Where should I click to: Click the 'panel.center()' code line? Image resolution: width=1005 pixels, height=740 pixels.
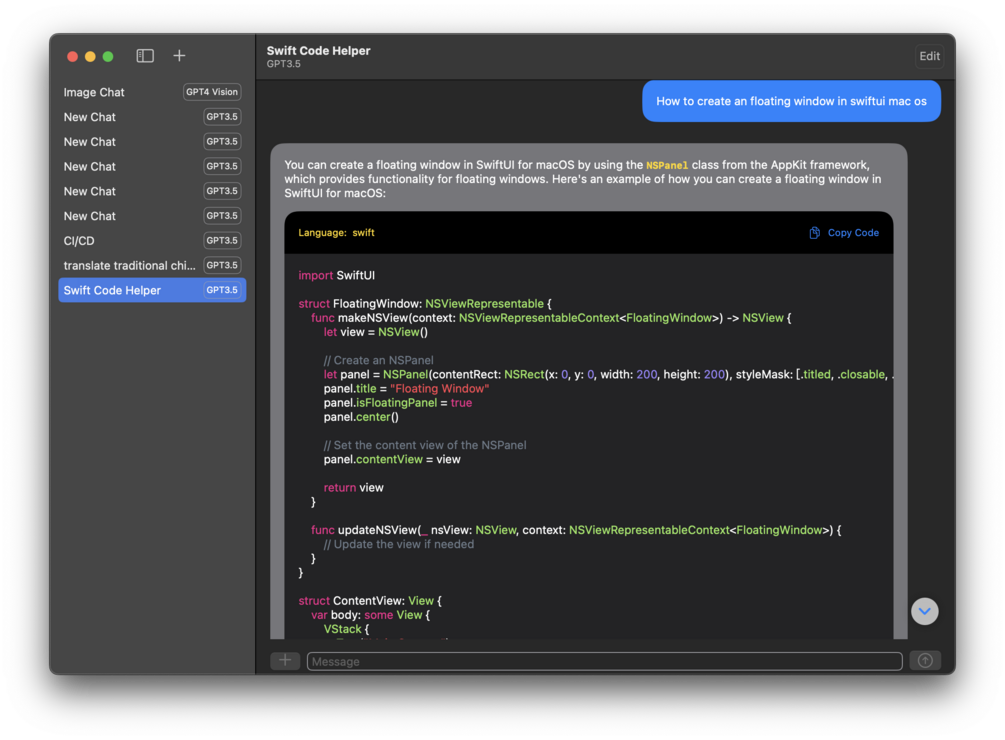point(361,417)
